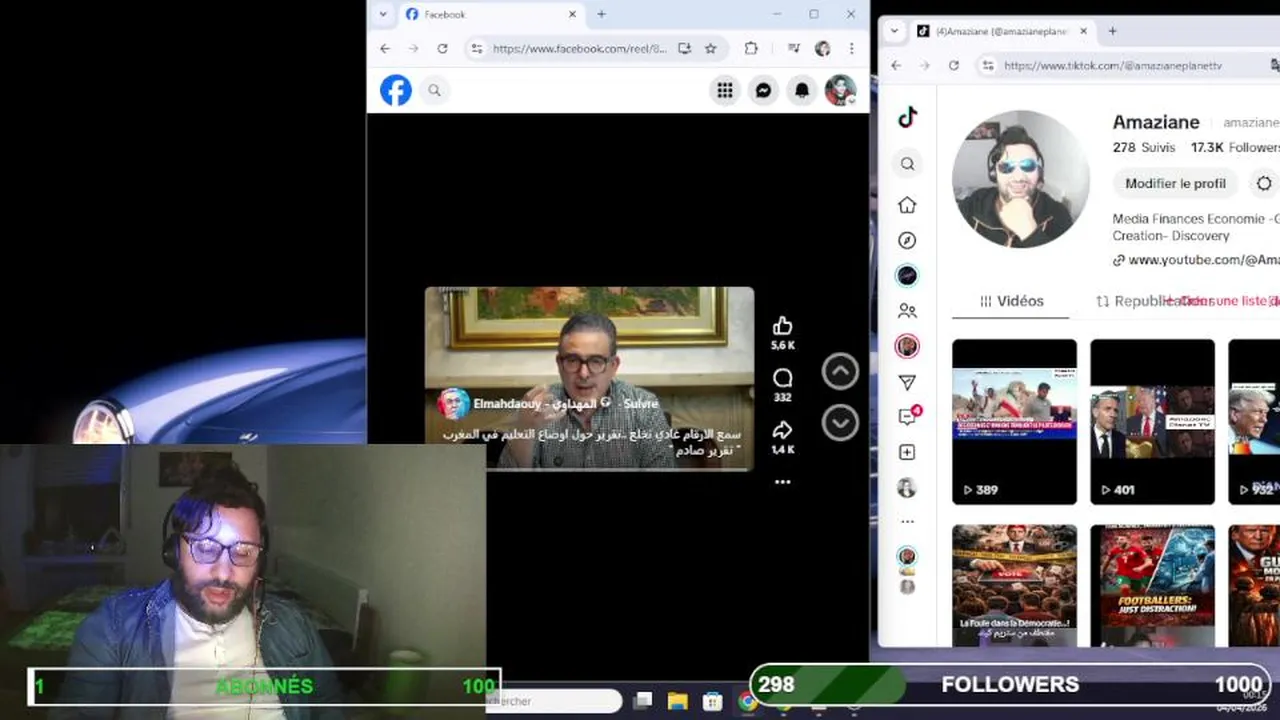The image size is (1280, 720).
Task: Click 17.3K Followers count
Action: click(x=1235, y=147)
